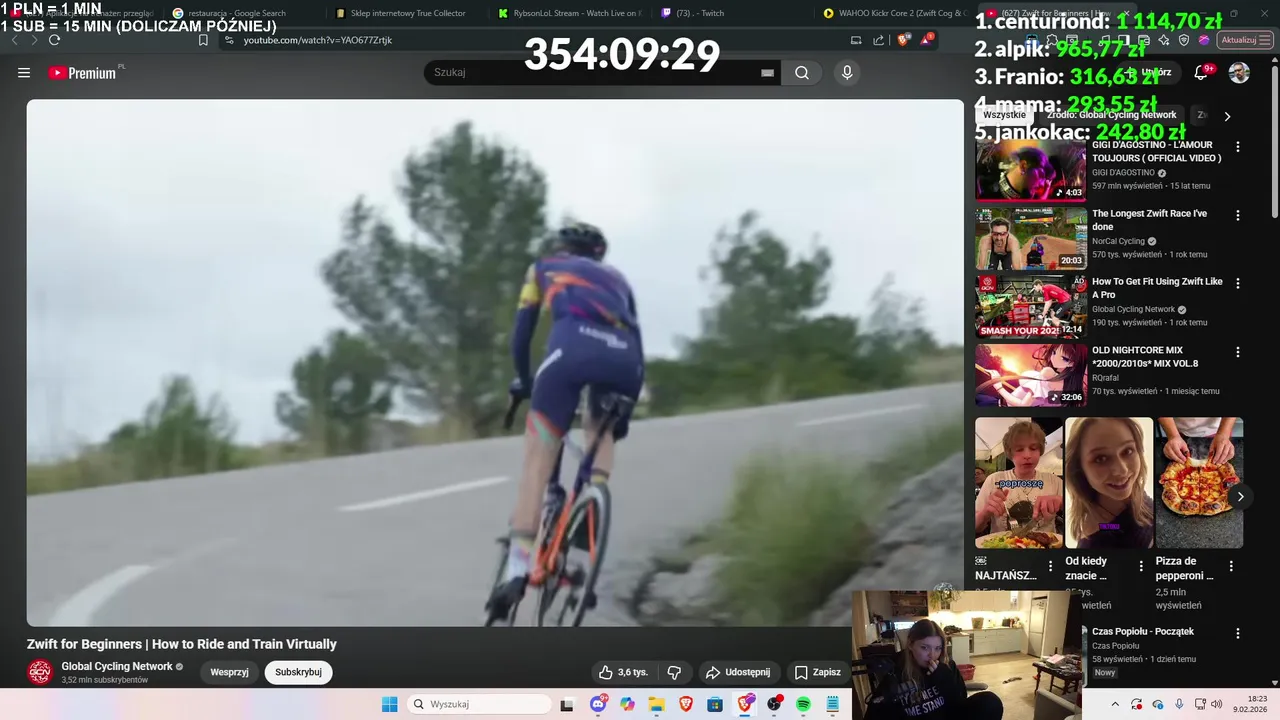Open the taskbar clock and date
The width and height of the screenshot is (1280, 720).
1250,704
